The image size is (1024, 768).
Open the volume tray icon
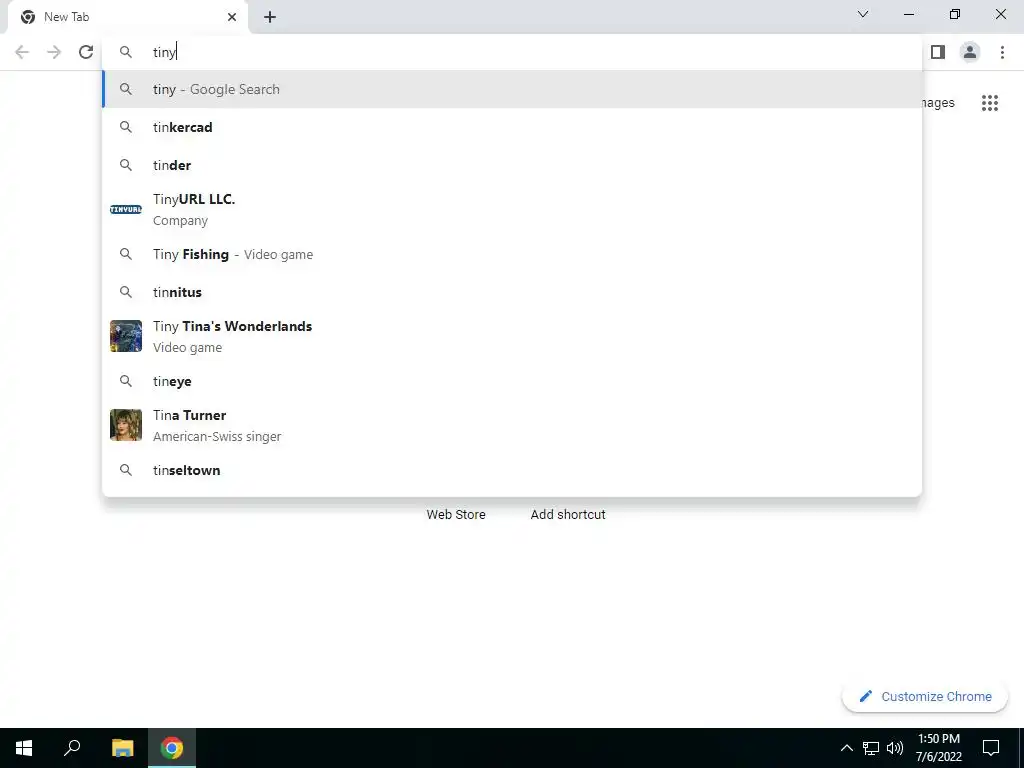point(895,748)
